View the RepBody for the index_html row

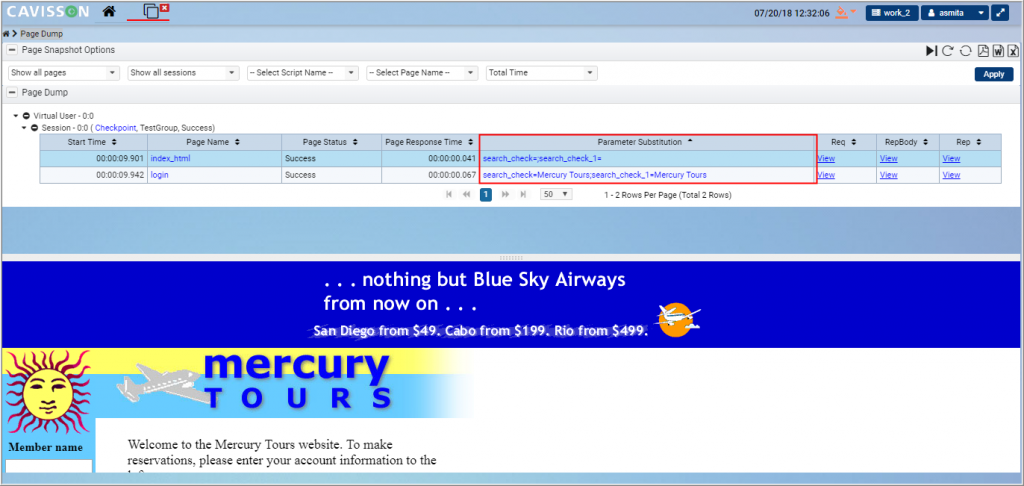[x=889, y=159]
